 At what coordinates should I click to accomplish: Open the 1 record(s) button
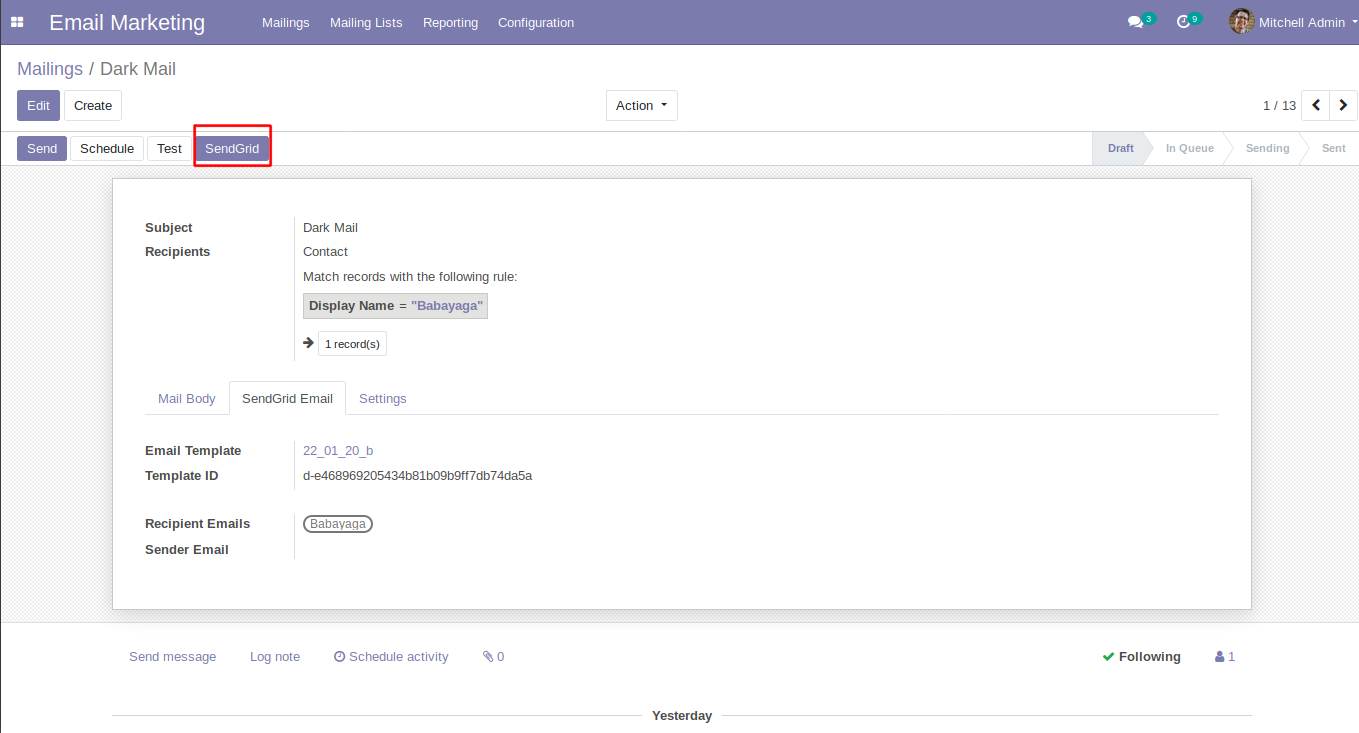[x=352, y=344]
